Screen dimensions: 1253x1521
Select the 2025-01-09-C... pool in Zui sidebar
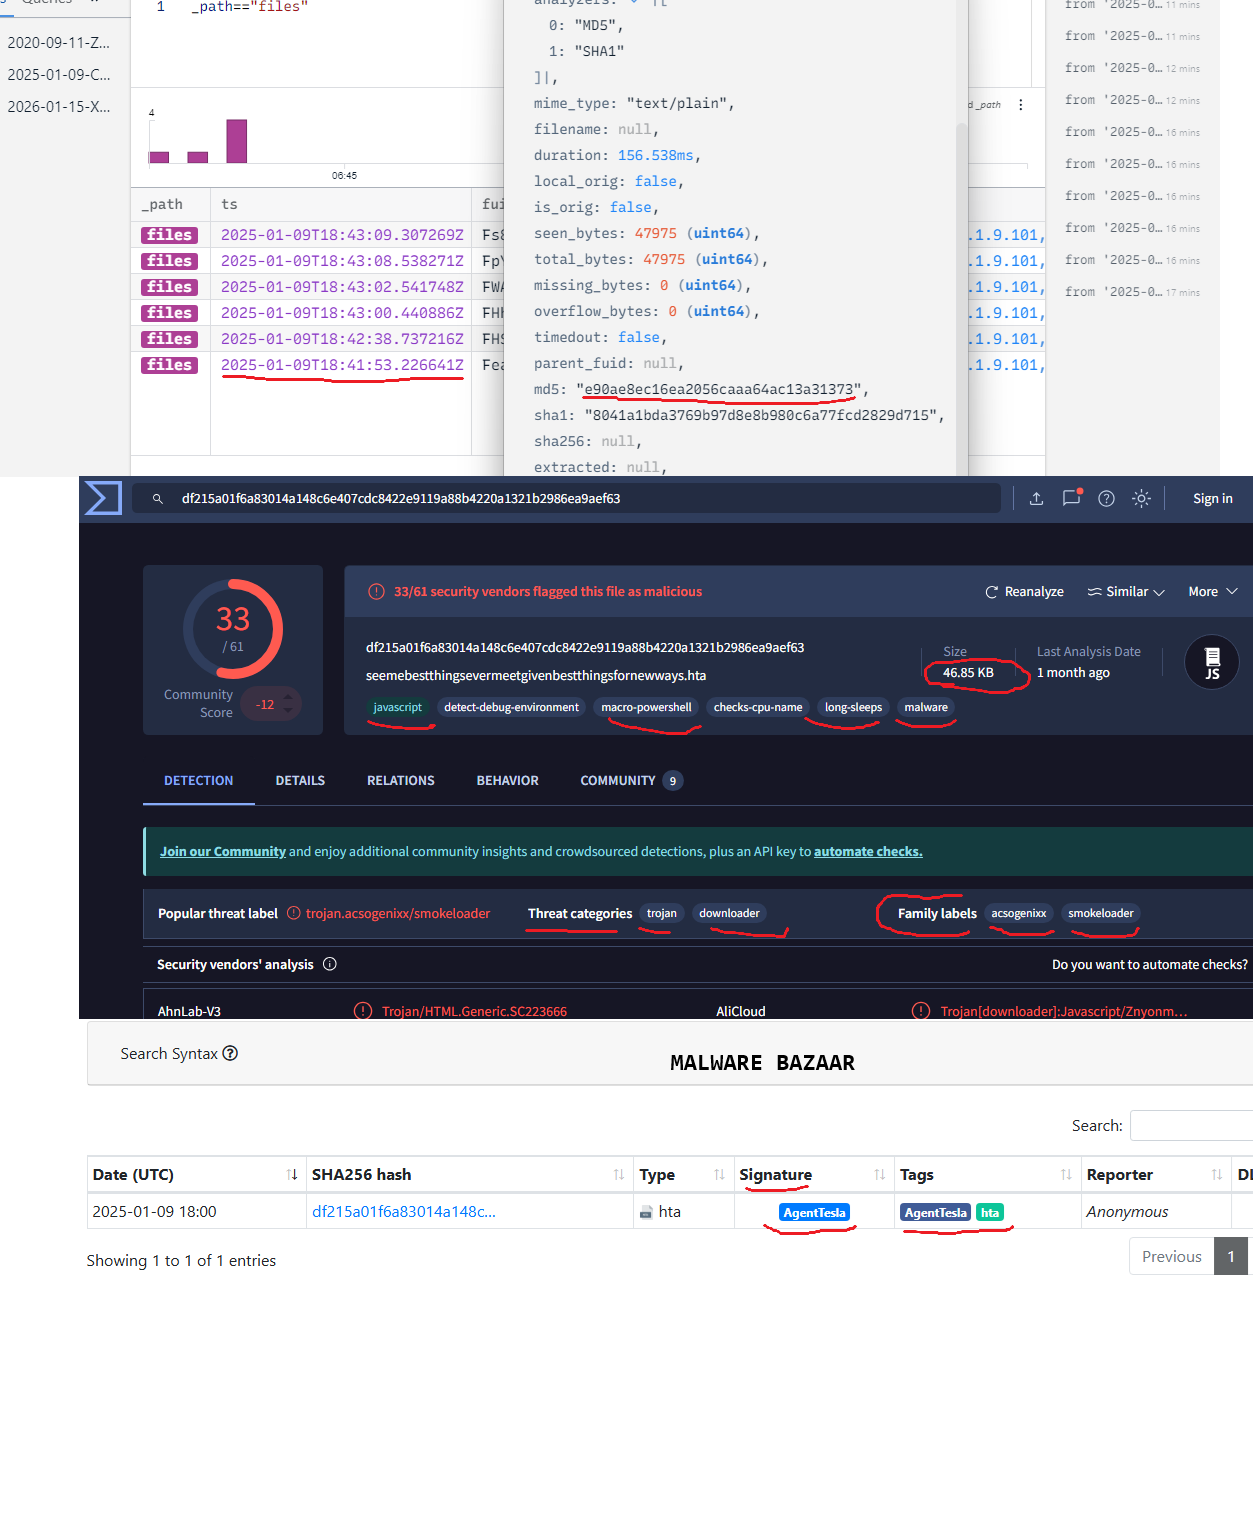click(x=59, y=74)
